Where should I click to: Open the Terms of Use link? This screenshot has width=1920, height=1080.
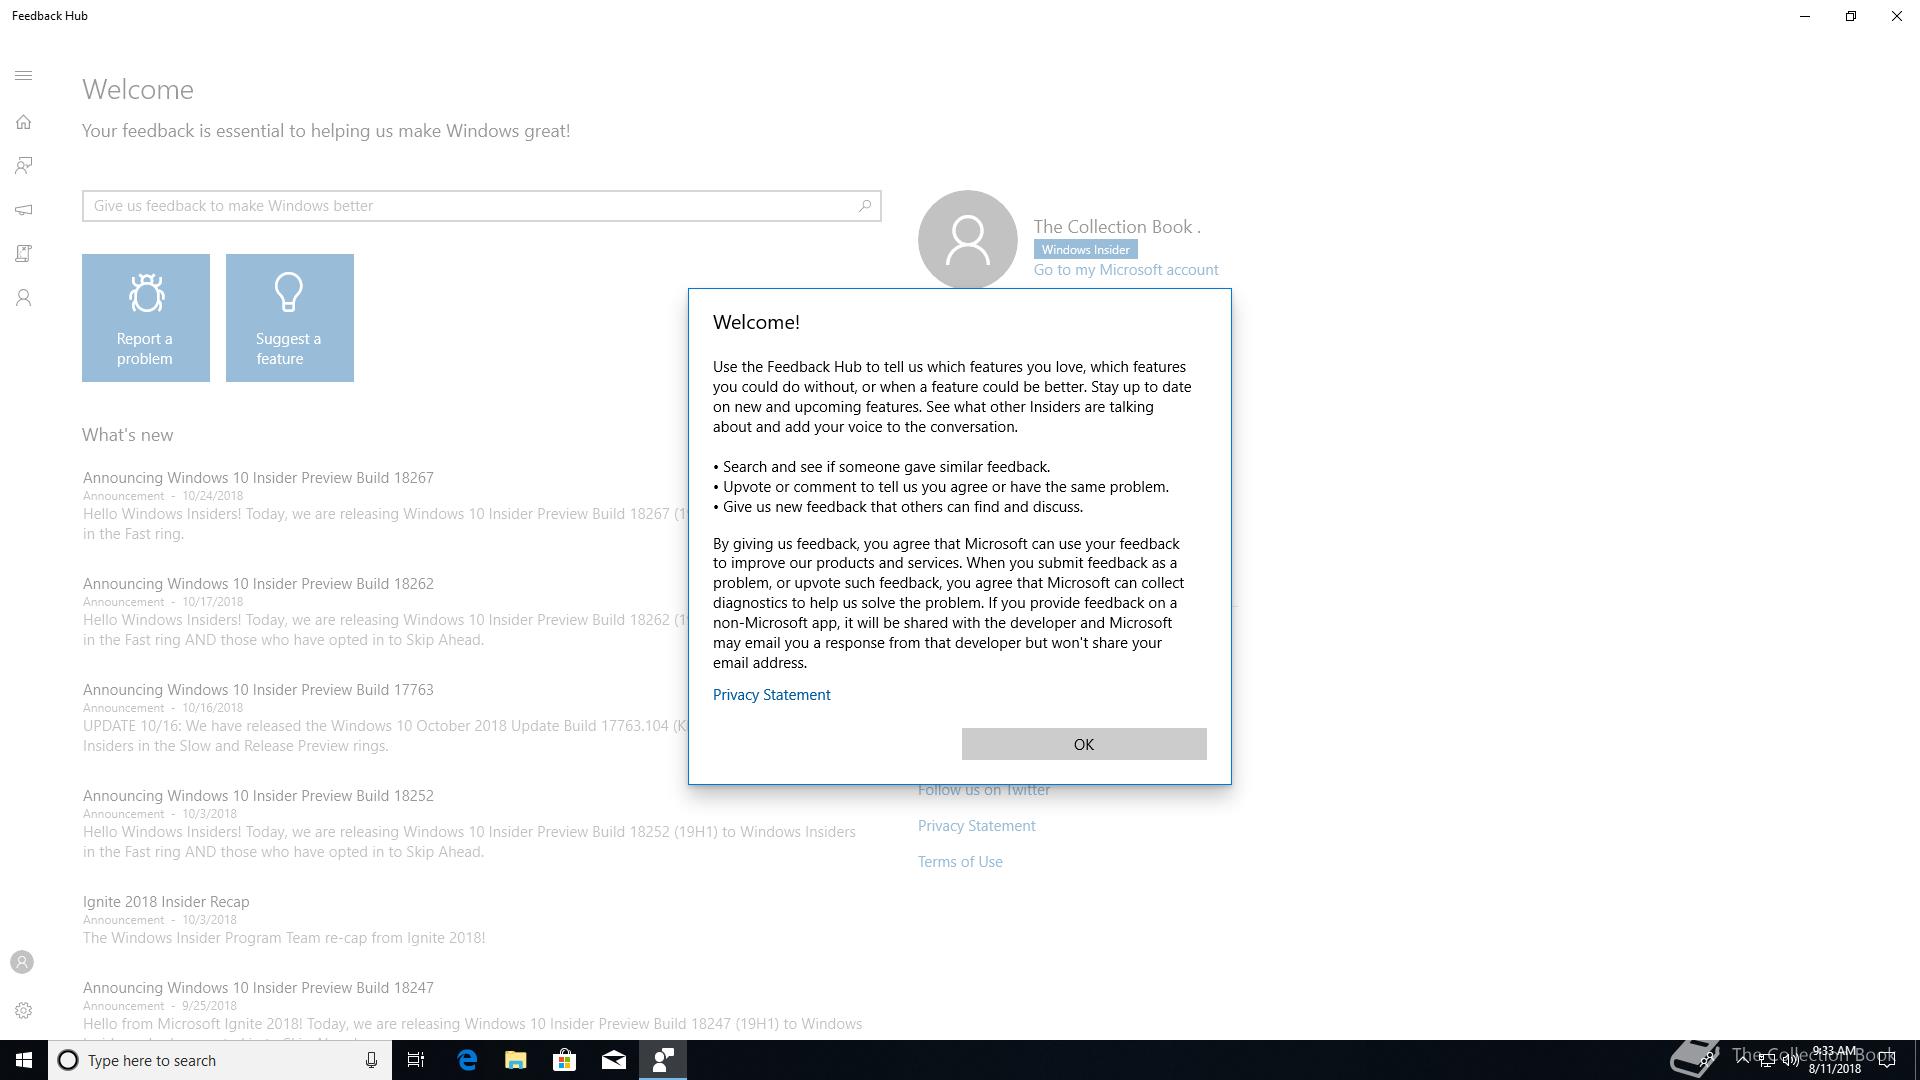[x=960, y=862]
